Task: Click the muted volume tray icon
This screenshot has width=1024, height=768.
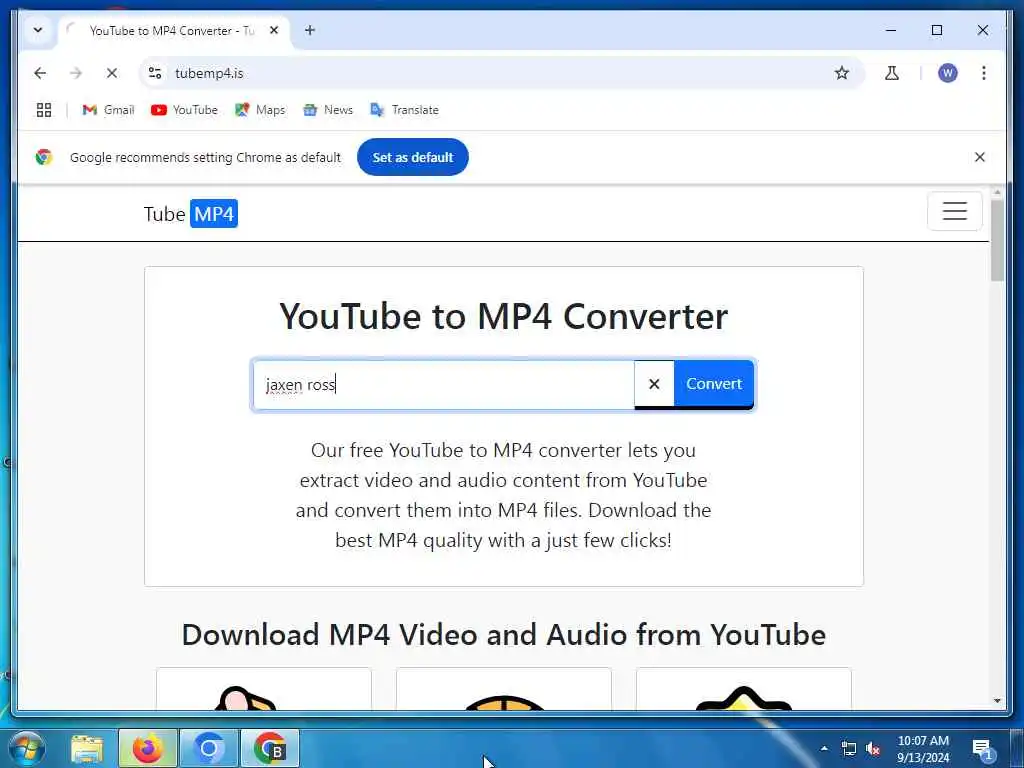Action: click(872, 748)
